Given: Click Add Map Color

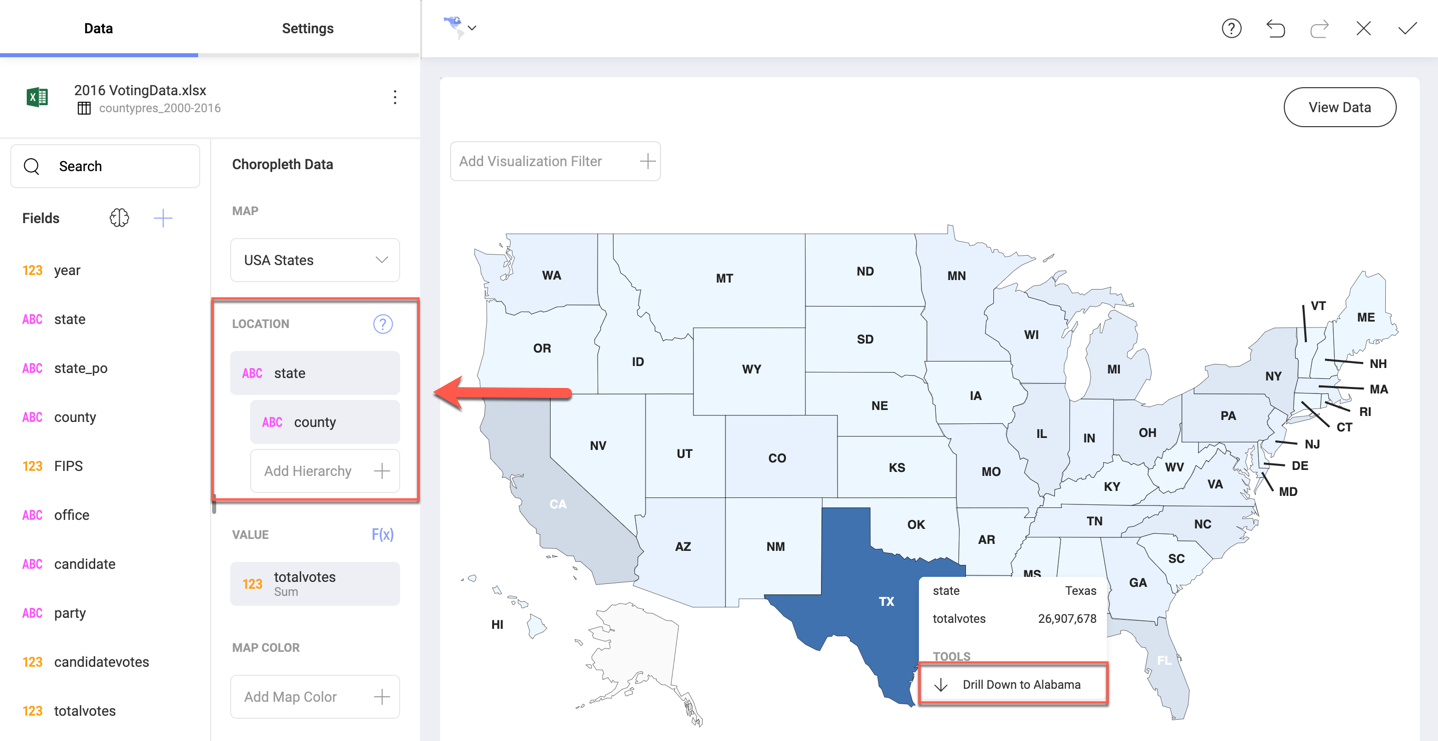Looking at the screenshot, I should (315, 697).
